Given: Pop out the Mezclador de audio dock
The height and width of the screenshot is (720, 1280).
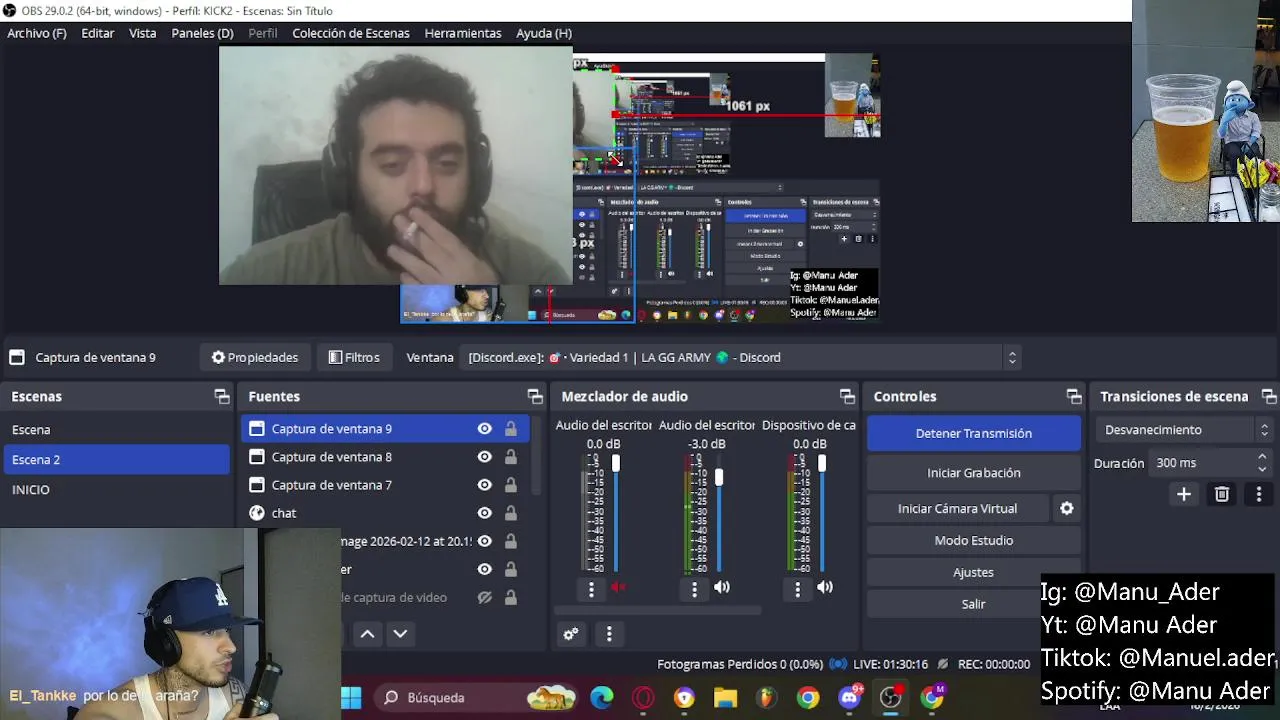Looking at the screenshot, I should point(847,397).
